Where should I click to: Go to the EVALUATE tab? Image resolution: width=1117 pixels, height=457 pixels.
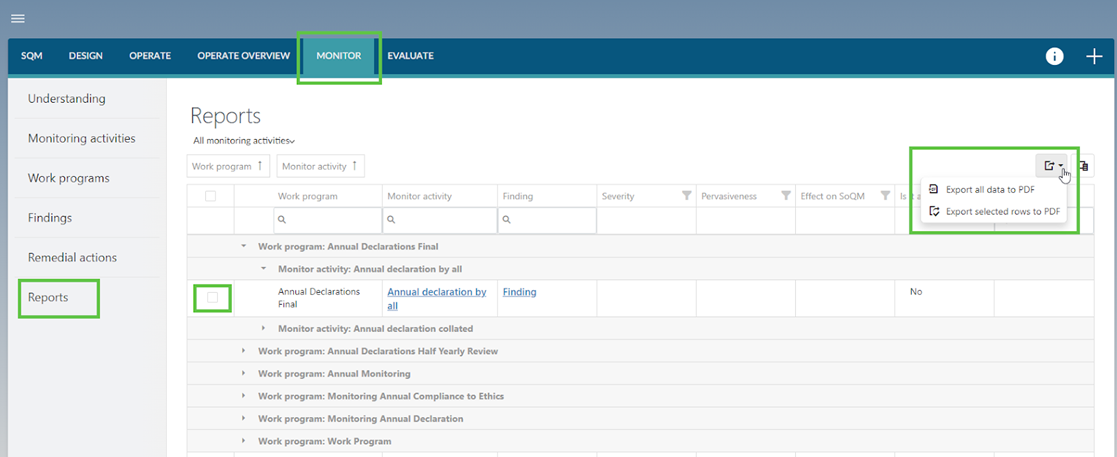click(x=410, y=56)
